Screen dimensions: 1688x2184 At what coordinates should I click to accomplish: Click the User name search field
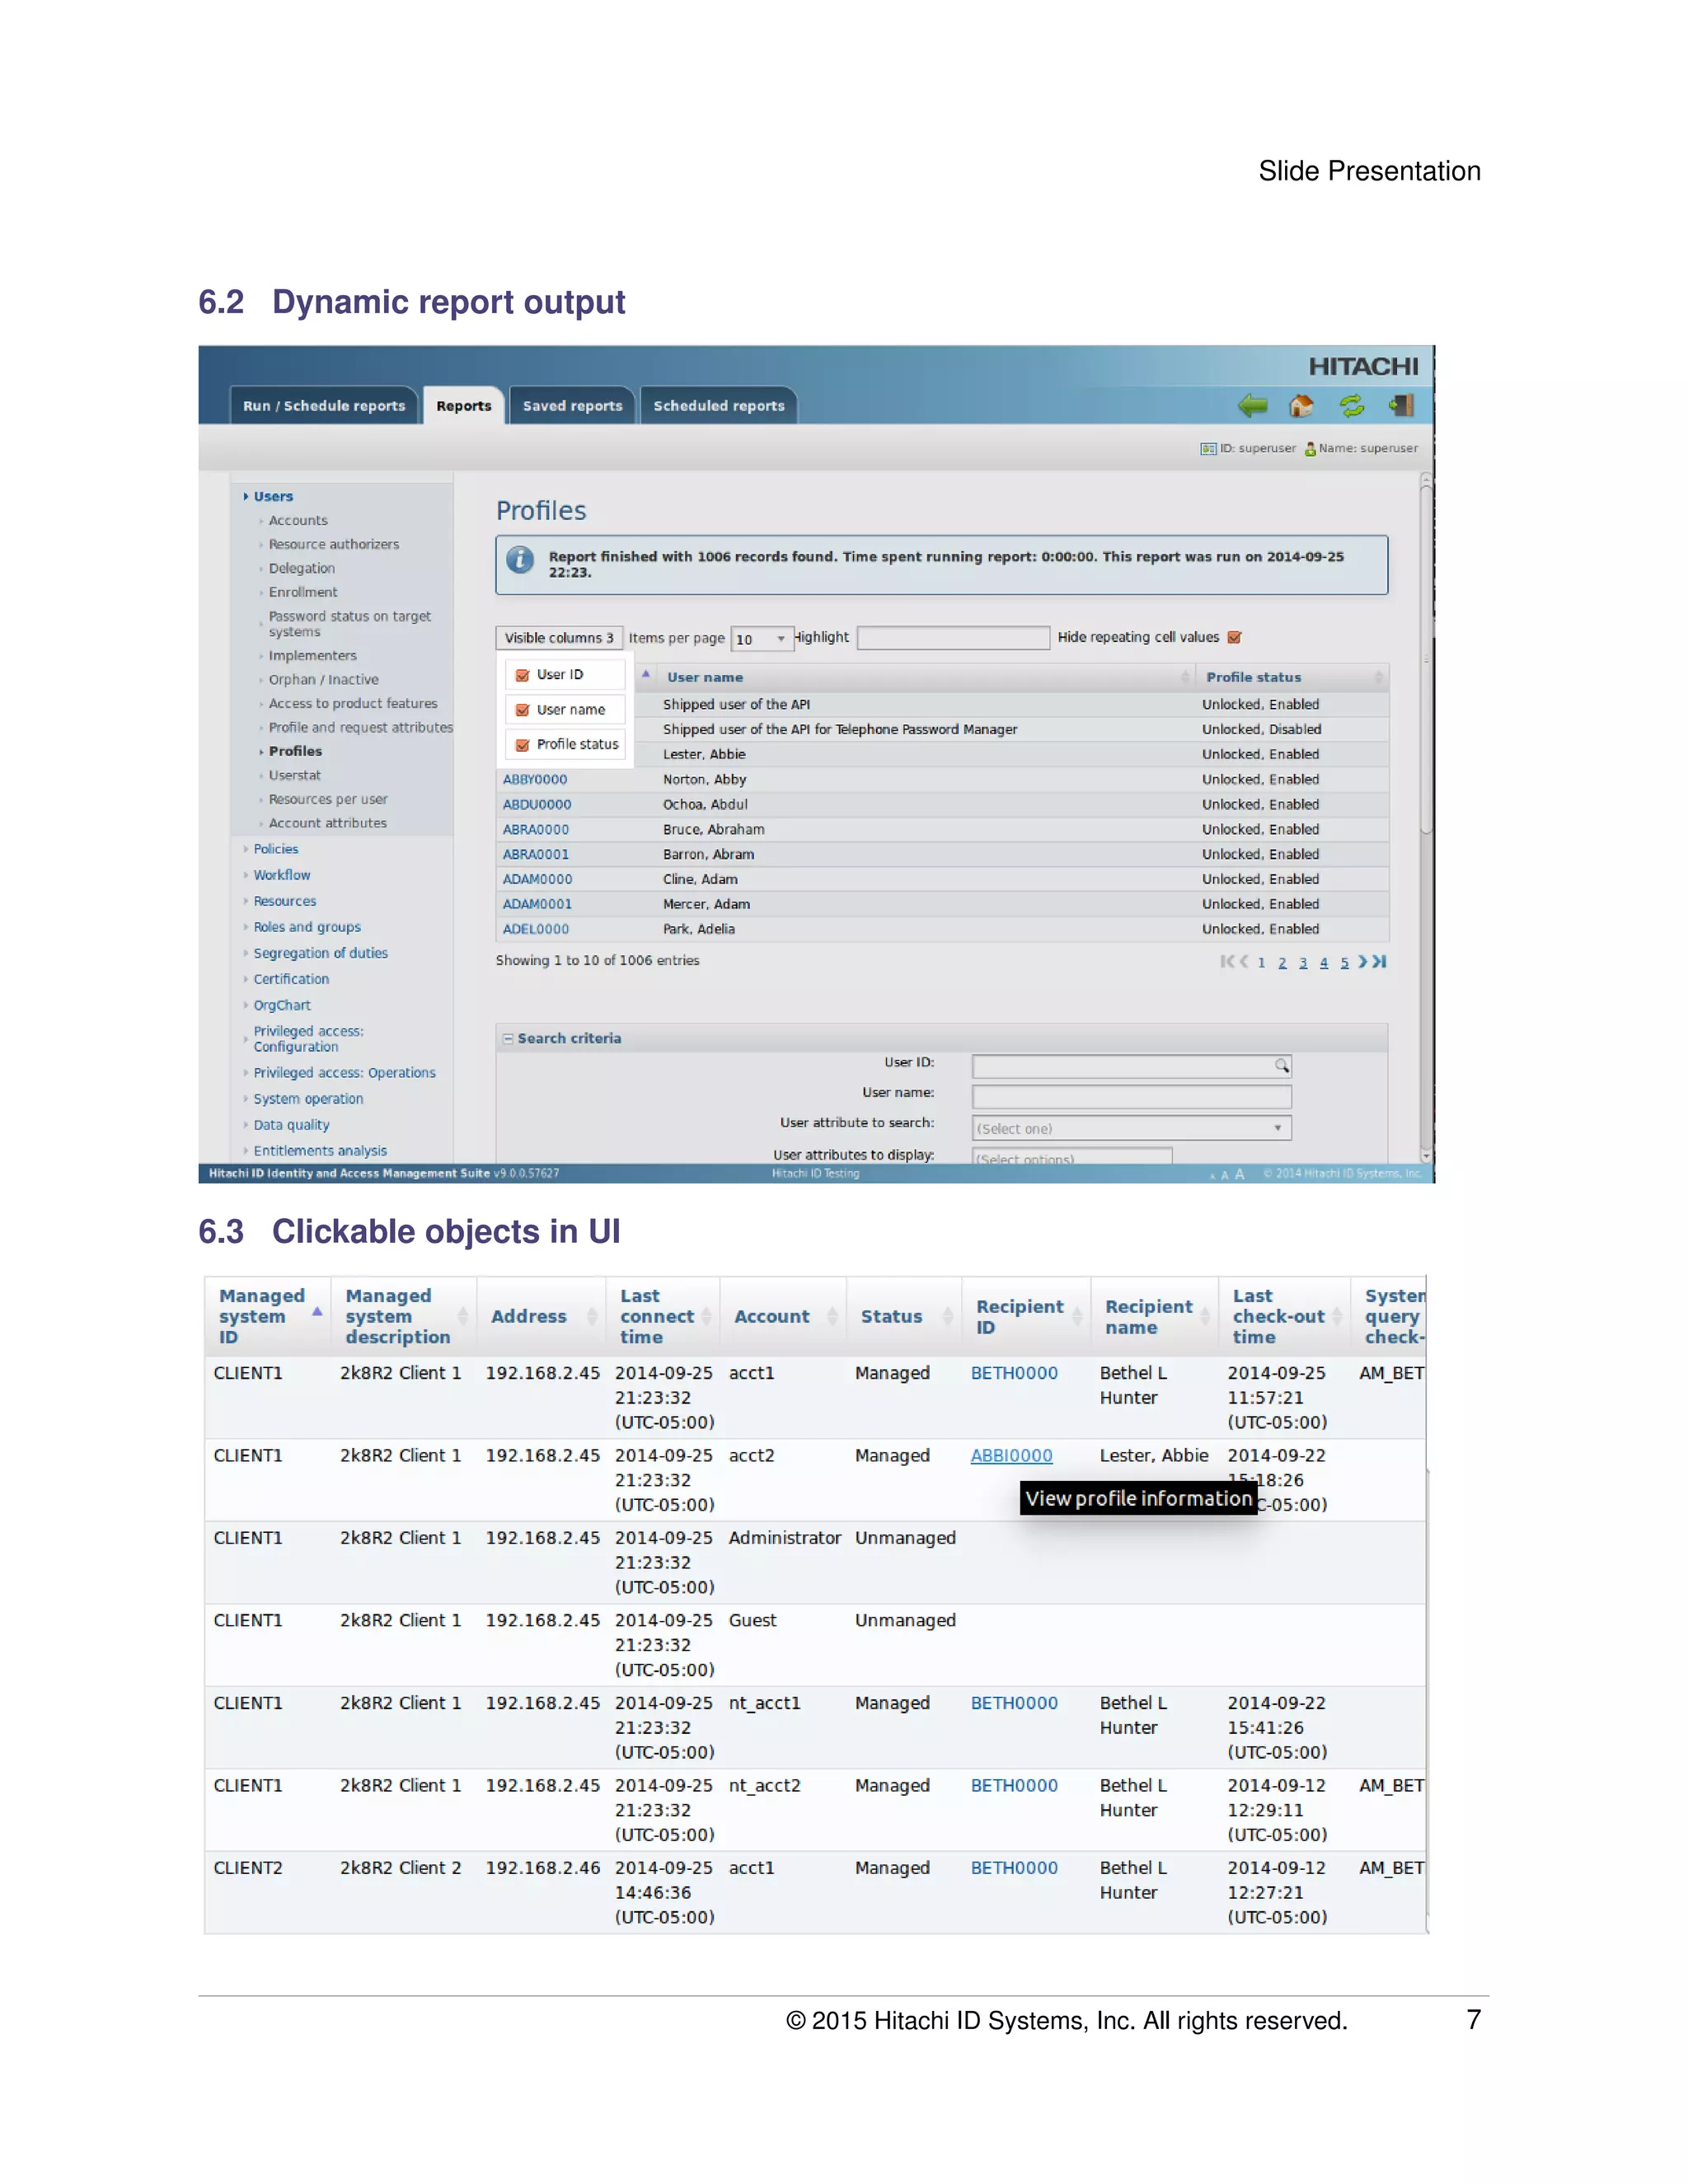click(1131, 1097)
